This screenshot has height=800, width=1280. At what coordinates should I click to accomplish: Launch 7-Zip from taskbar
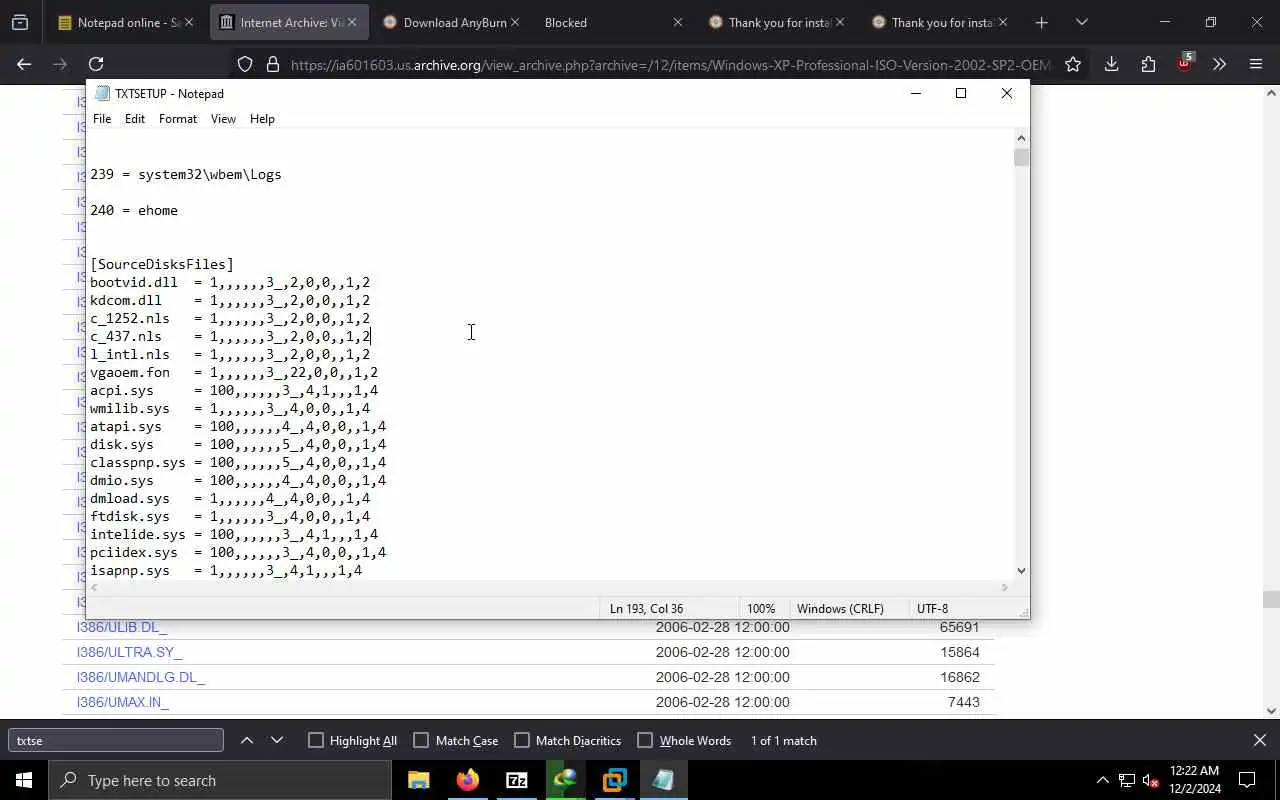(517, 780)
